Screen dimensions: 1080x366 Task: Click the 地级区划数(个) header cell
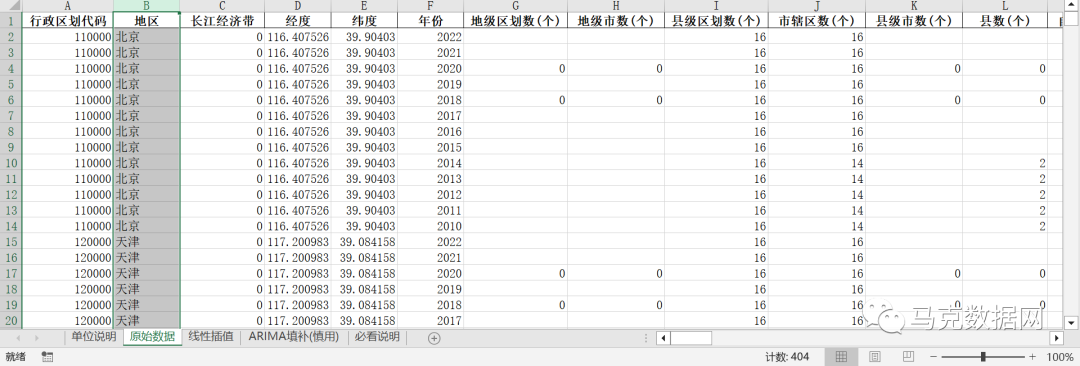click(x=515, y=21)
